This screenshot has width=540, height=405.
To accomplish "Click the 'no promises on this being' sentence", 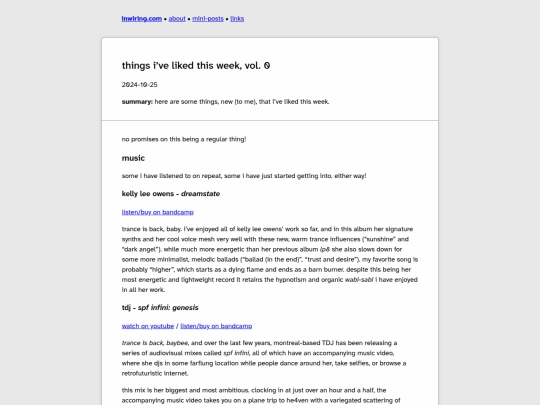I will (184, 139).
